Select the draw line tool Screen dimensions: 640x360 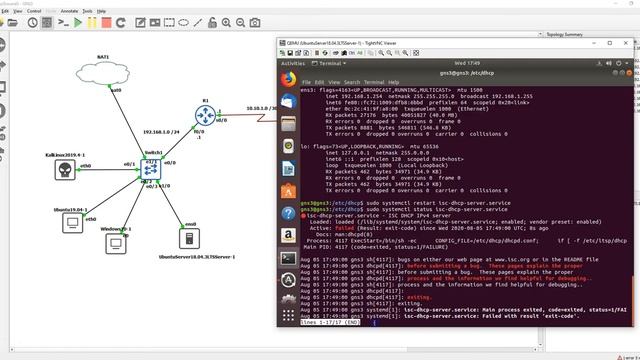(x=198, y=22)
